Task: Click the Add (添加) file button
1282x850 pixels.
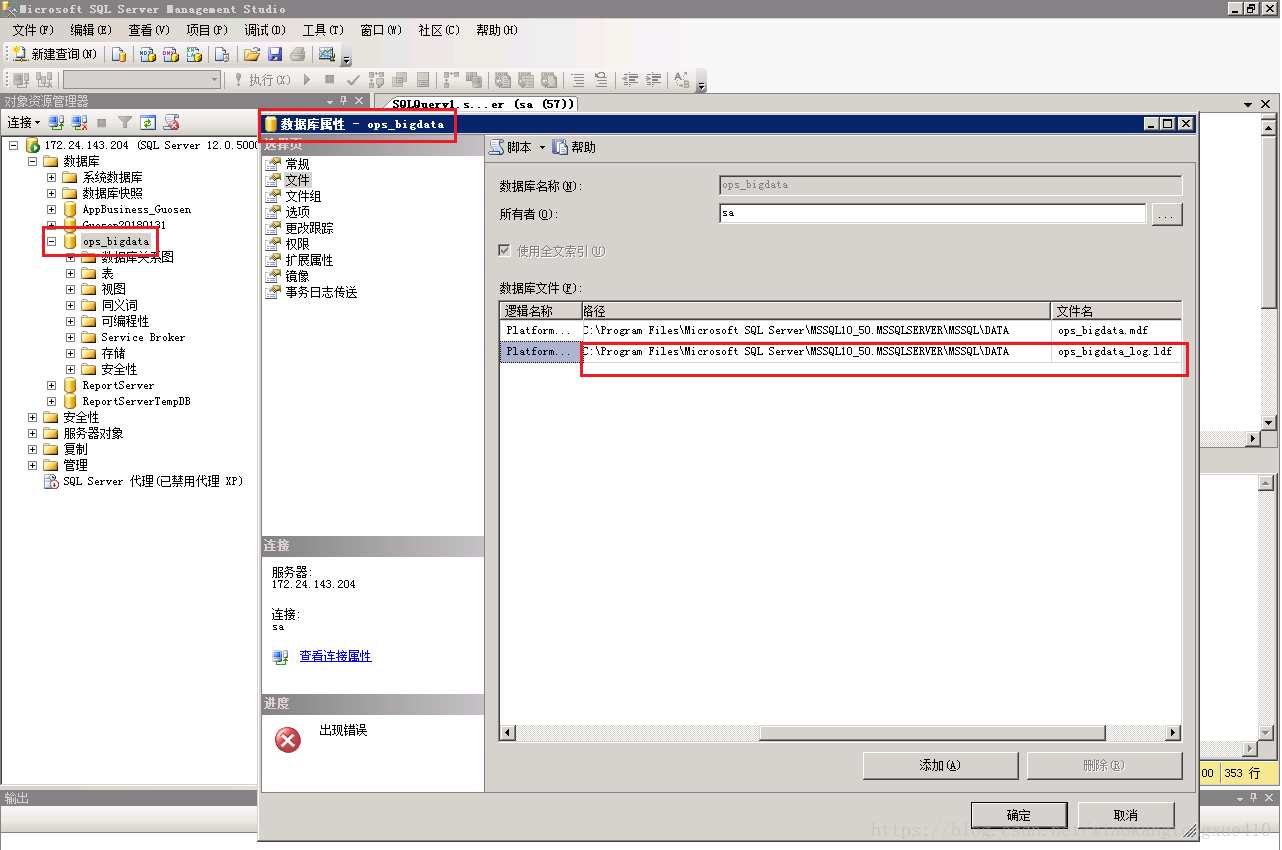Action: 940,765
